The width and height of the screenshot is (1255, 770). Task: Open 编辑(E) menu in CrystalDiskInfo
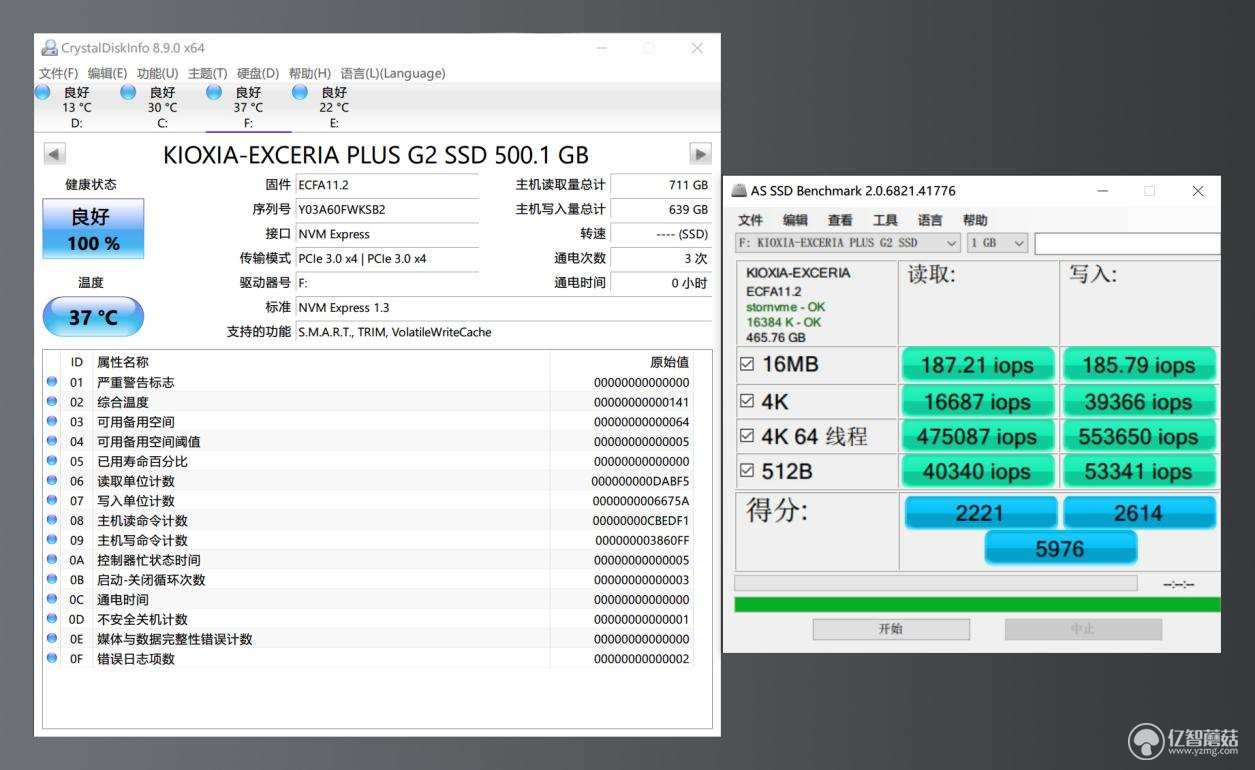point(107,73)
